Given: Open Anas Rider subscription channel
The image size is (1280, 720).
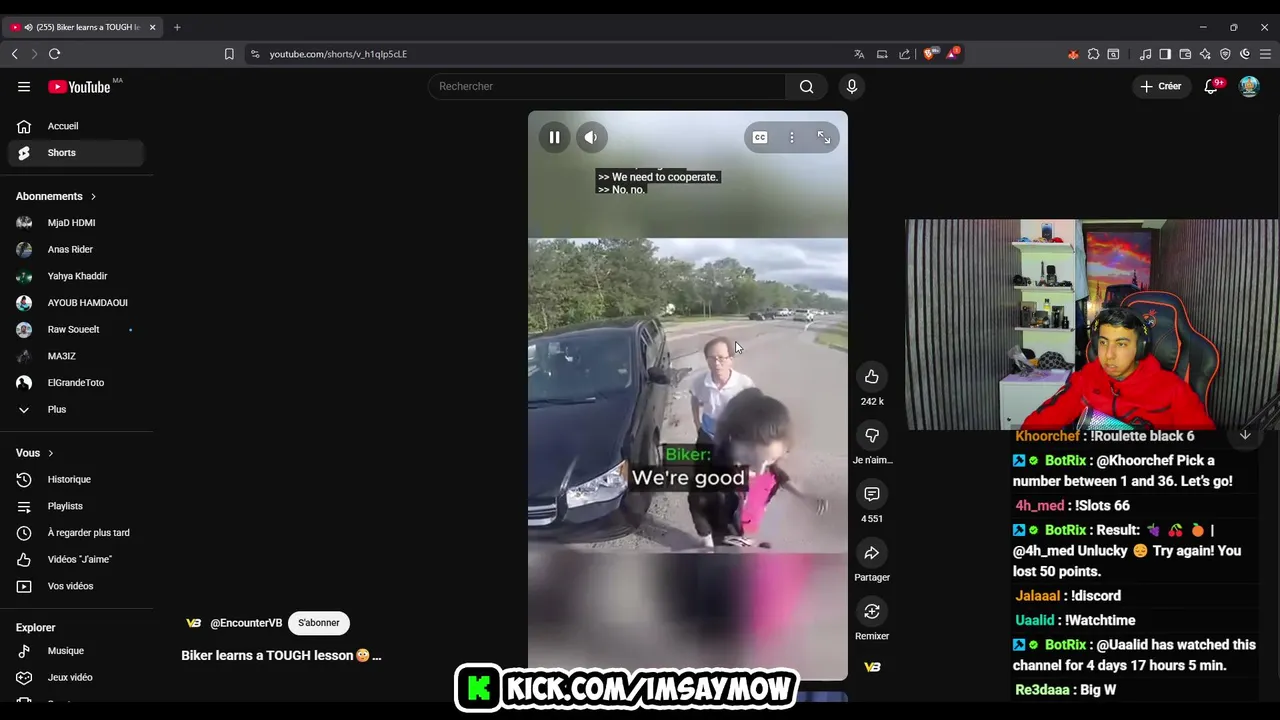Looking at the screenshot, I should coord(77,249).
